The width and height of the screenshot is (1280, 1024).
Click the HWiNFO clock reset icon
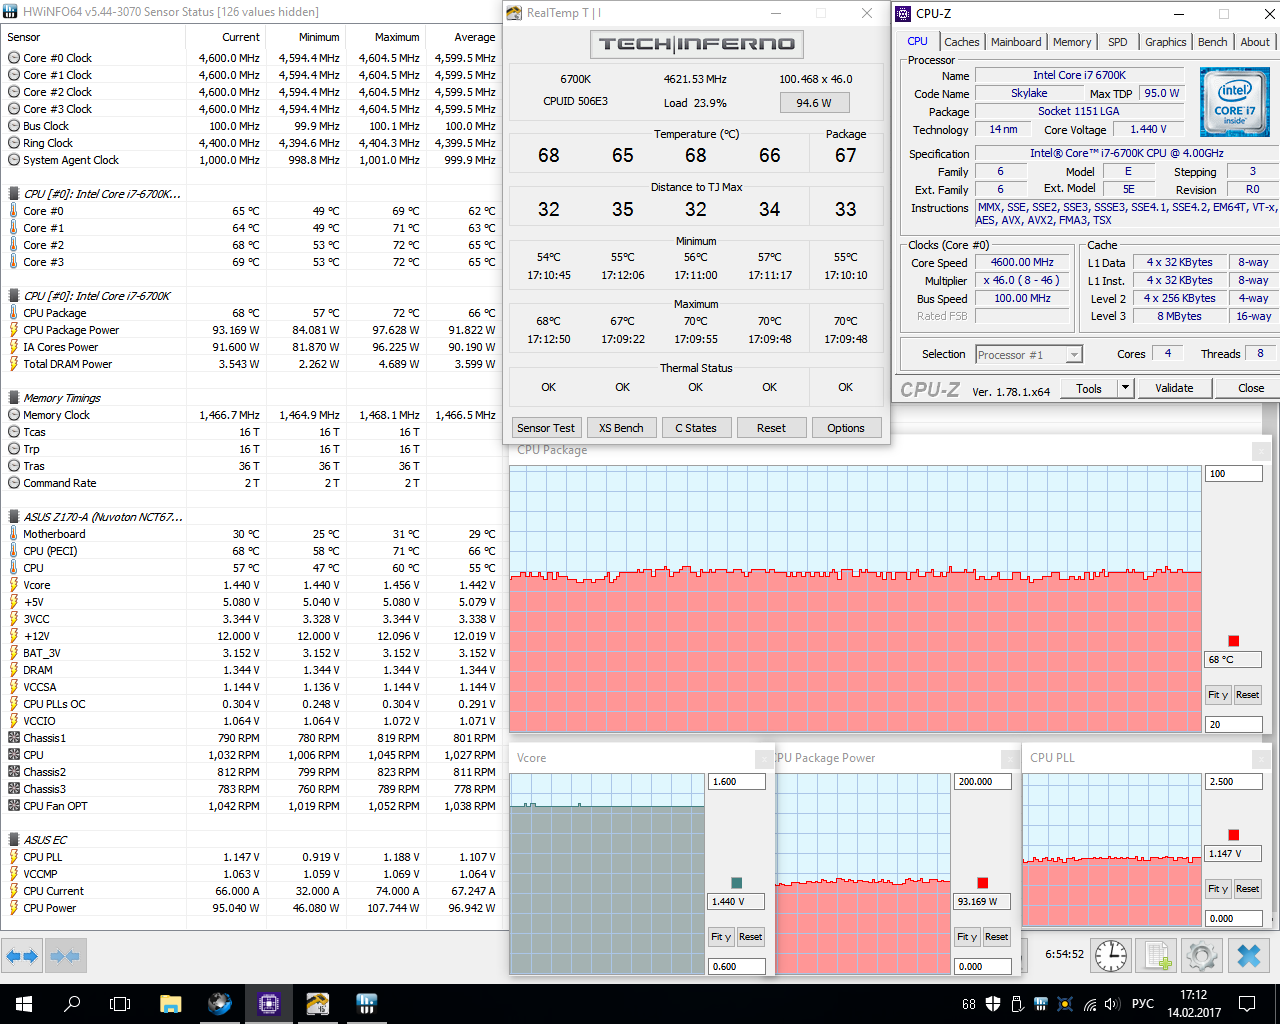(x=1111, y=956)
